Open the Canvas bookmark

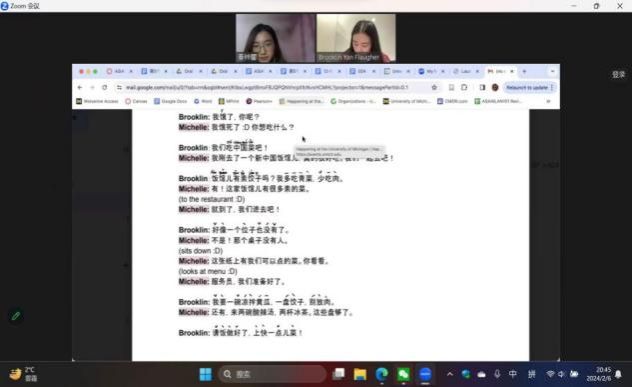coord(136,101)
